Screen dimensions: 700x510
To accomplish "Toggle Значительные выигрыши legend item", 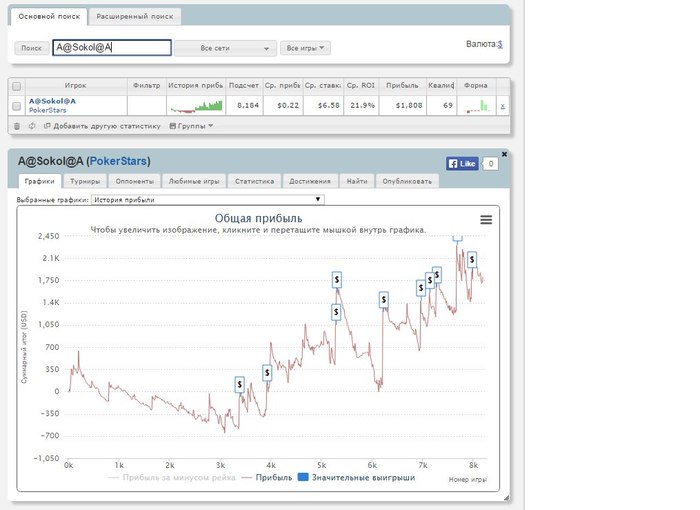I will point(356,477).
